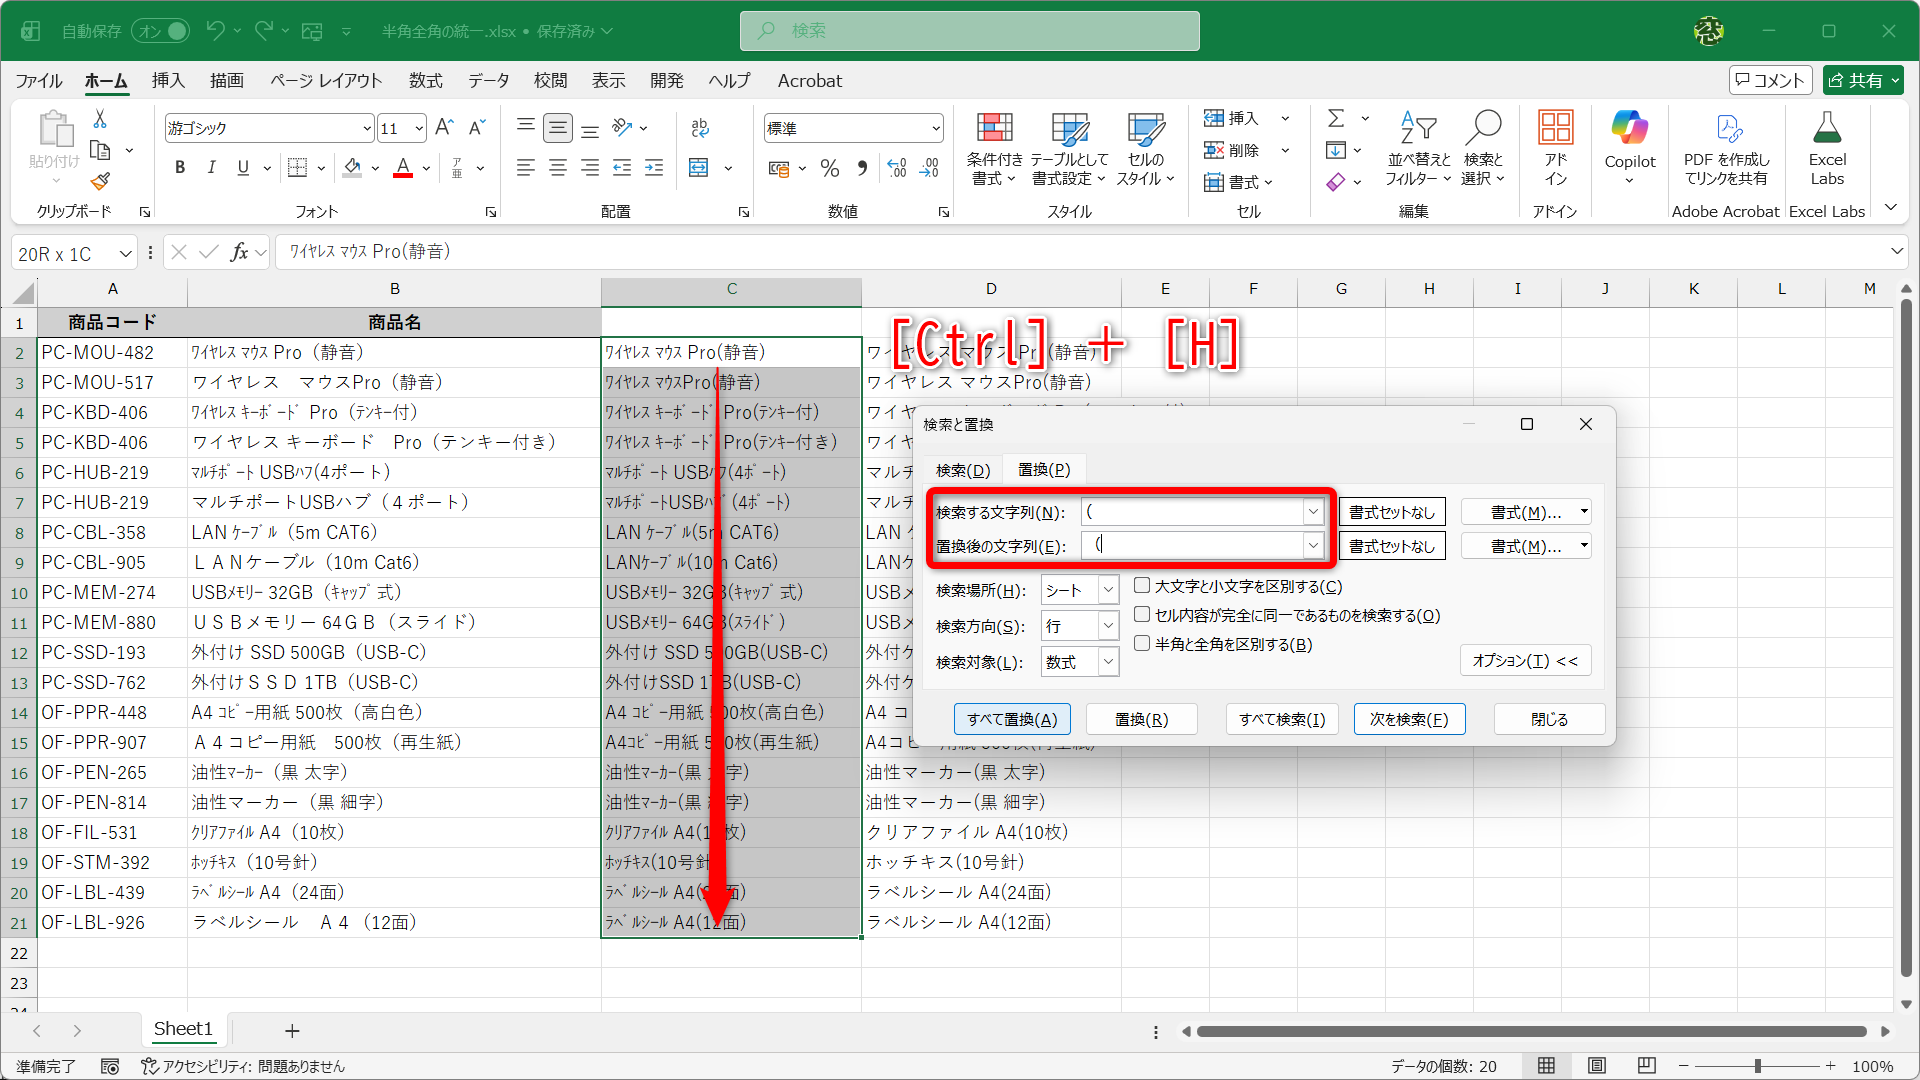
Task: Enable 半角と全角を区別する checkbox
Action: pyautogui.click(x=1141, y=643)
